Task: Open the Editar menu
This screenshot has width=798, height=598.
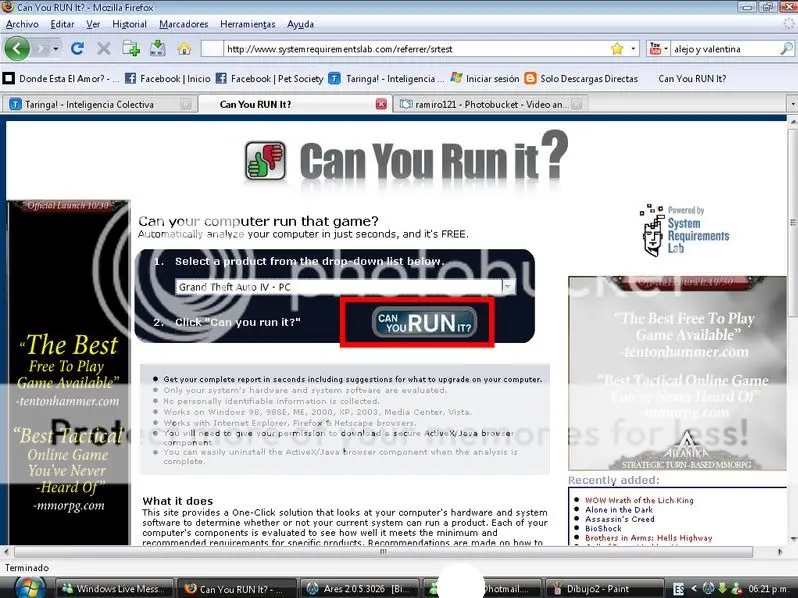Action: coord(62,24)
